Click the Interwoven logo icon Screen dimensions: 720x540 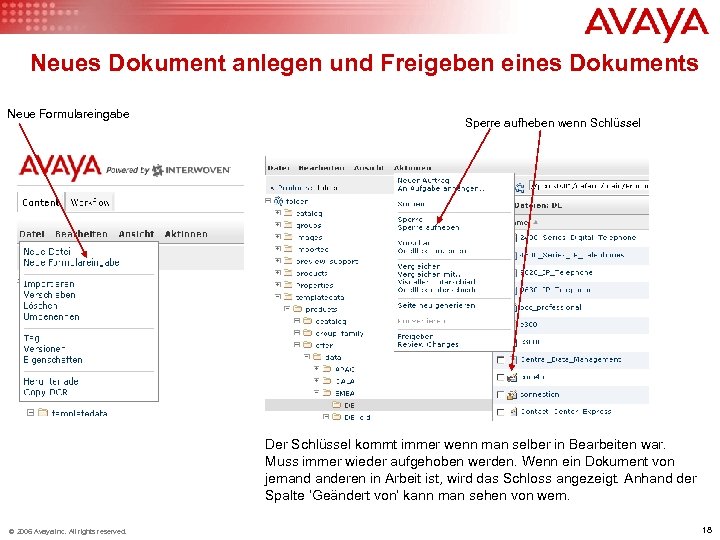click(158, 170)
